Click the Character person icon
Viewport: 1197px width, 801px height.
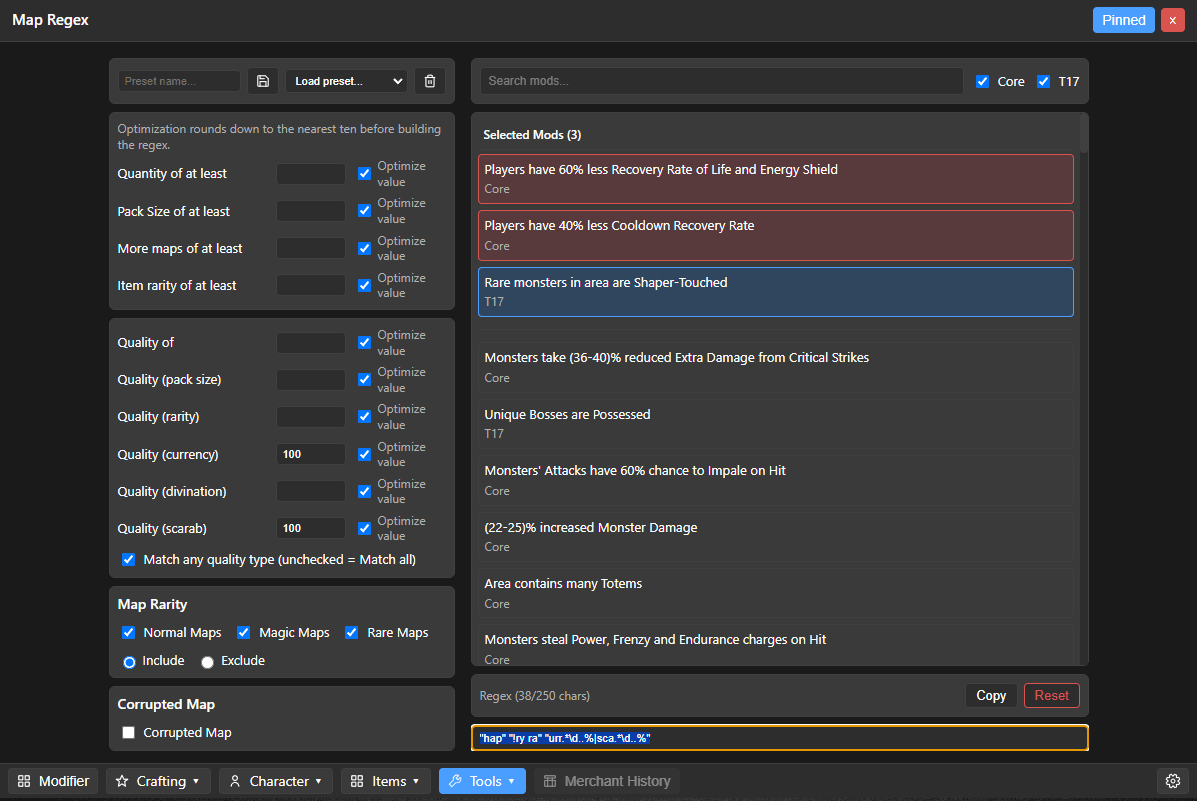[x=235, y=781]
